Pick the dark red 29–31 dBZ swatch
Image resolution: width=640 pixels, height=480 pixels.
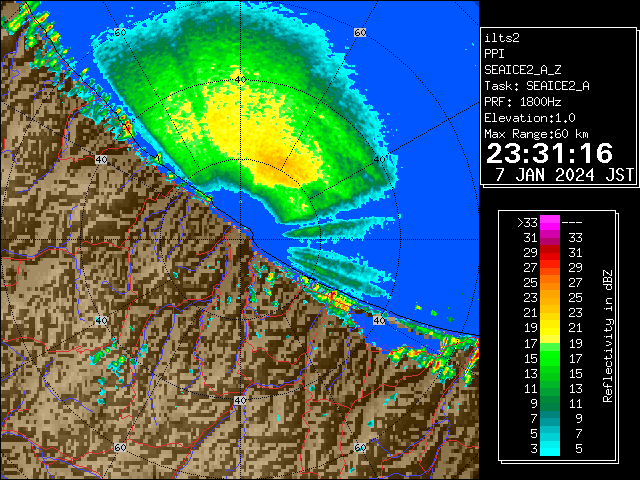click(550, 253)
